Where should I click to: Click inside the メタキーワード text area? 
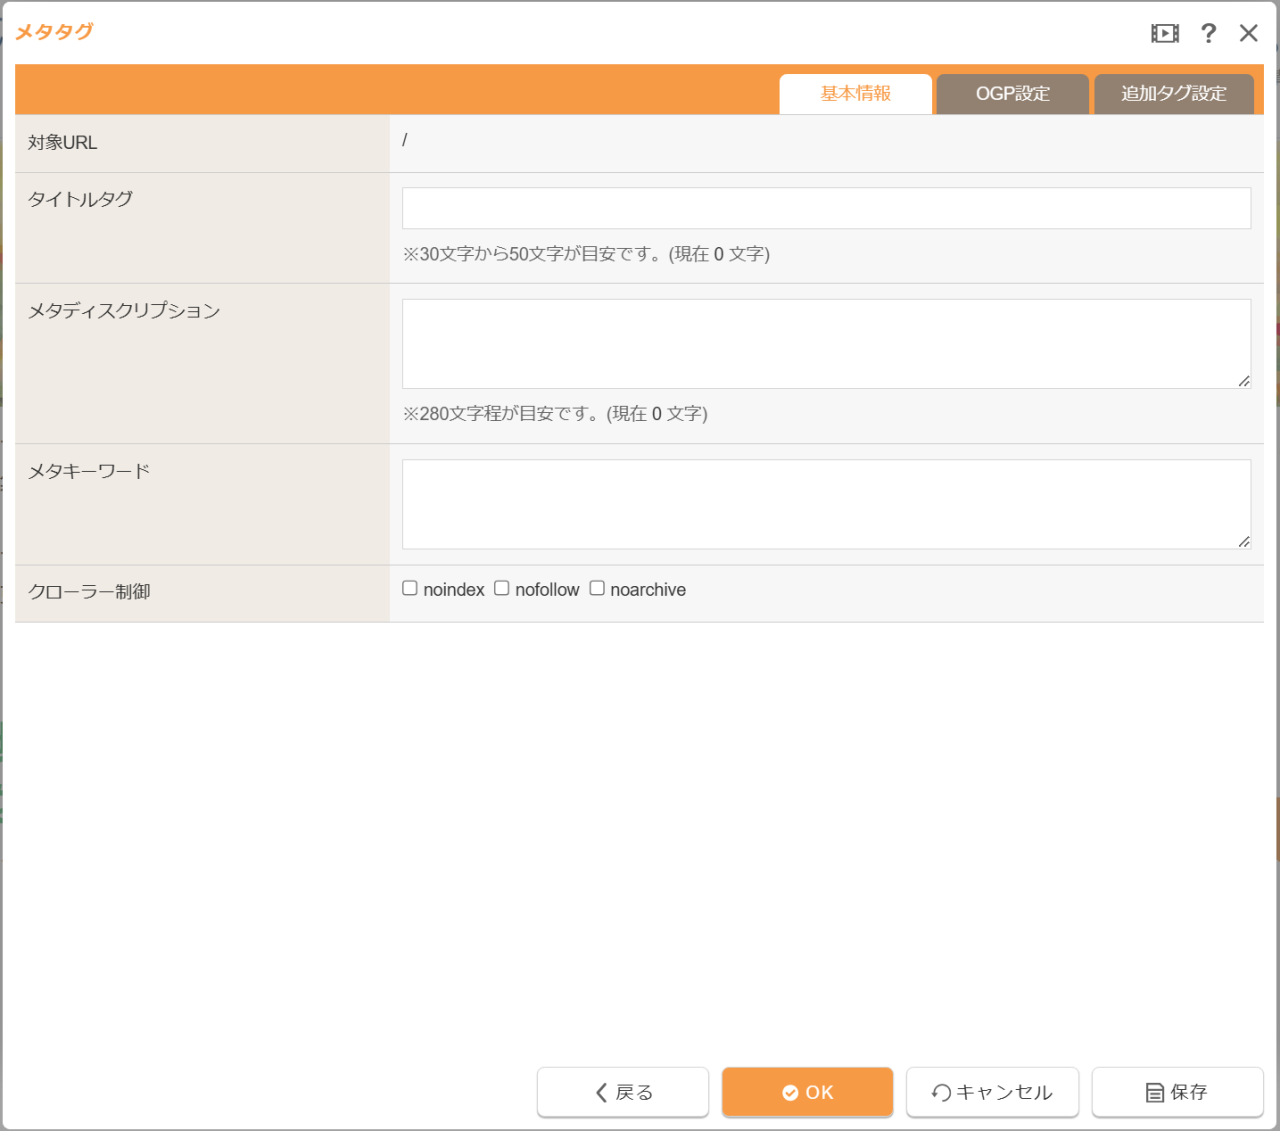(826, 503)
